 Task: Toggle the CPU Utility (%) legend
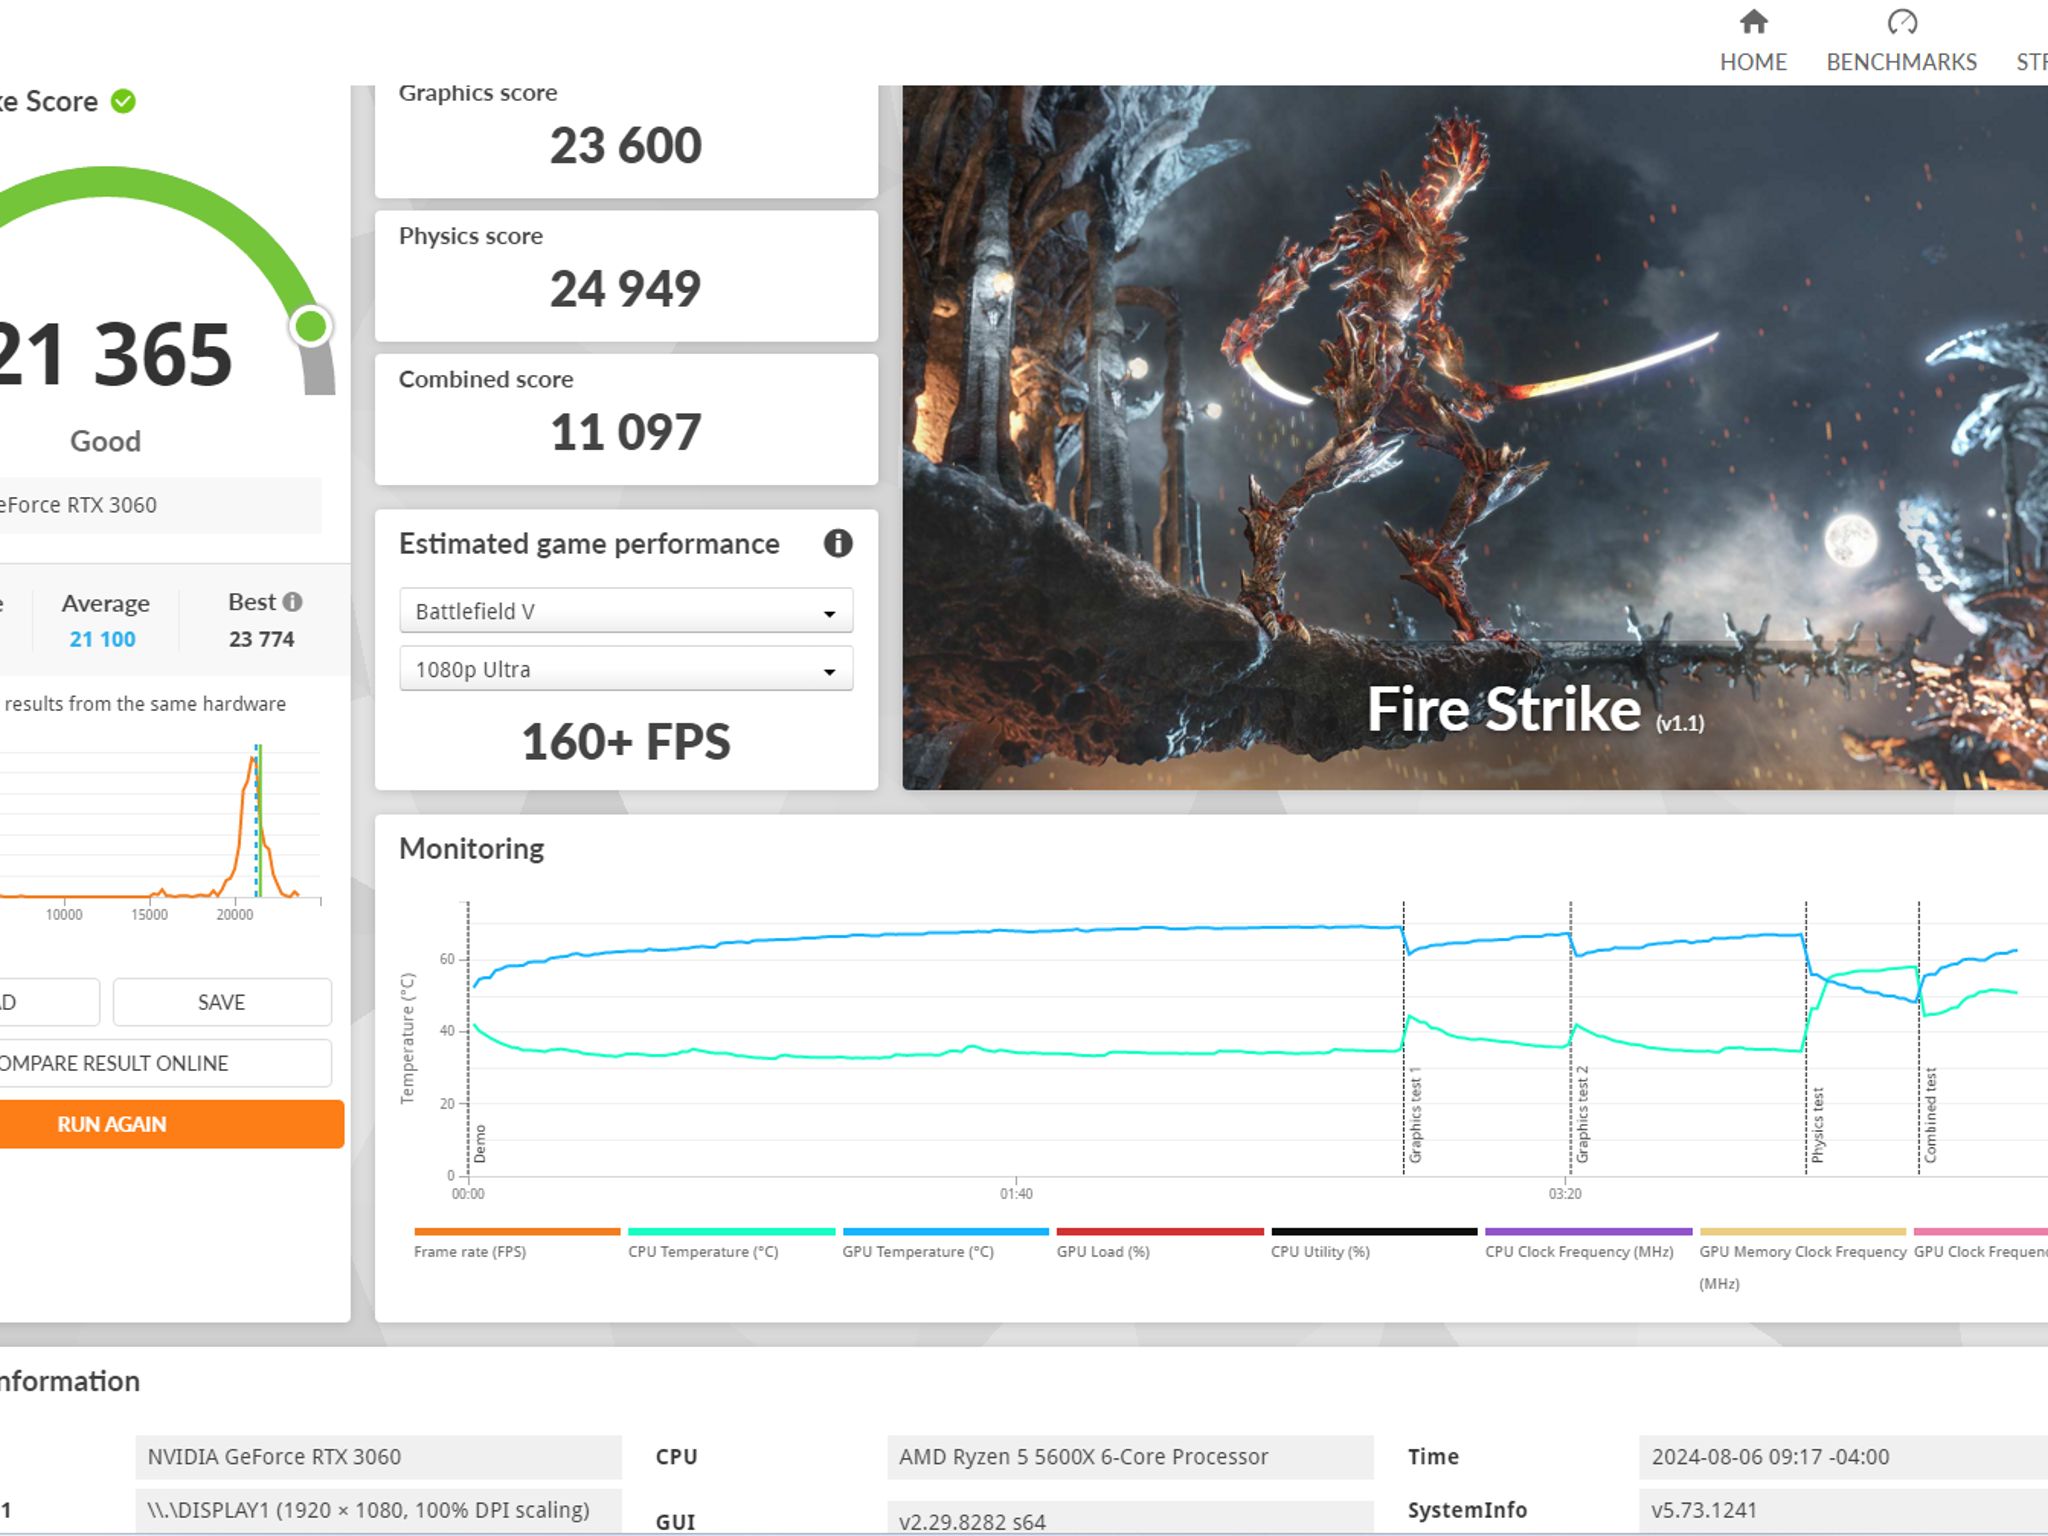1374,1243
